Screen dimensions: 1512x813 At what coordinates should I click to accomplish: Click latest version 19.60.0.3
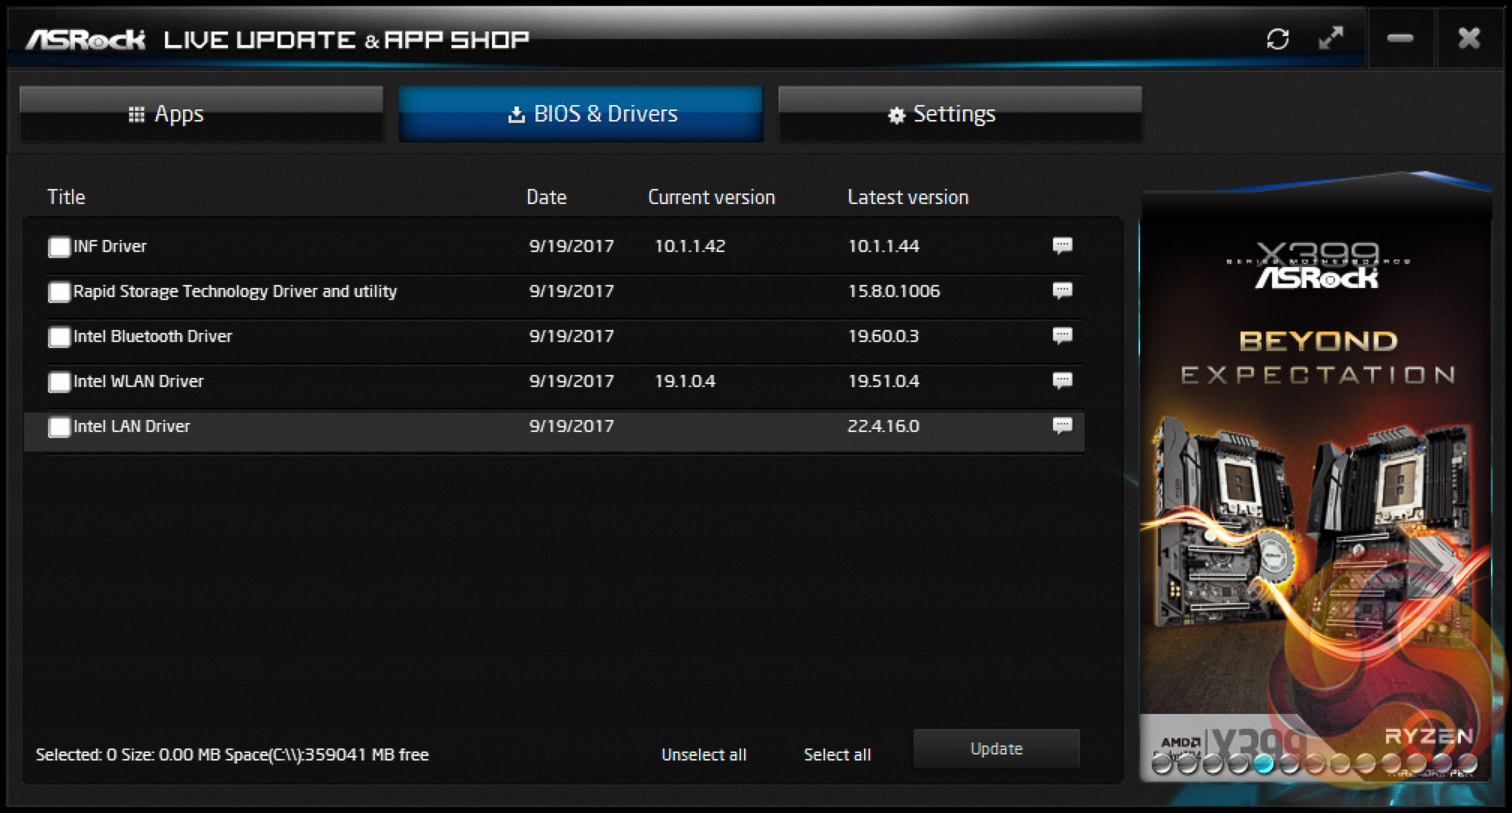pyautogui.click(x=883, y=336)
